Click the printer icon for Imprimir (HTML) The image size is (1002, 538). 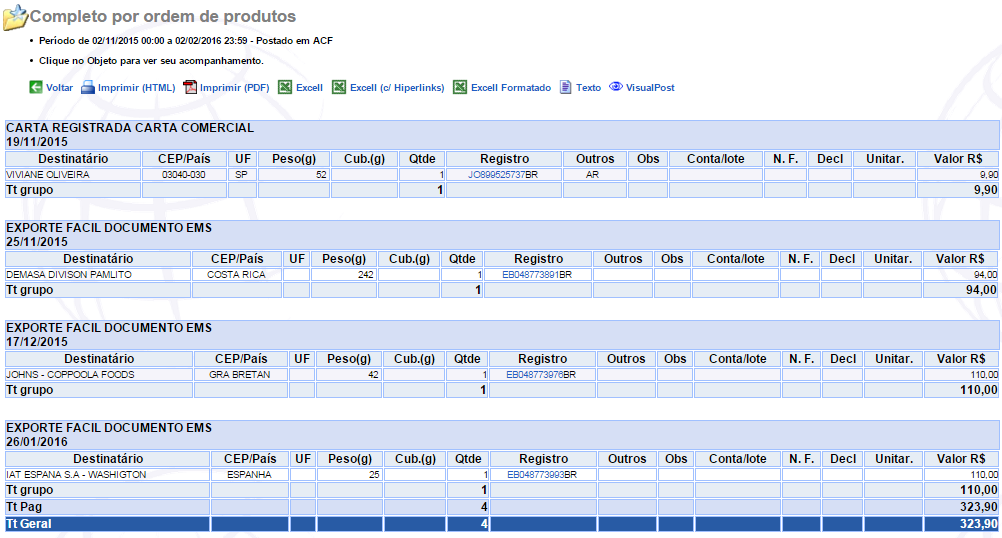[x=88, y=88]
